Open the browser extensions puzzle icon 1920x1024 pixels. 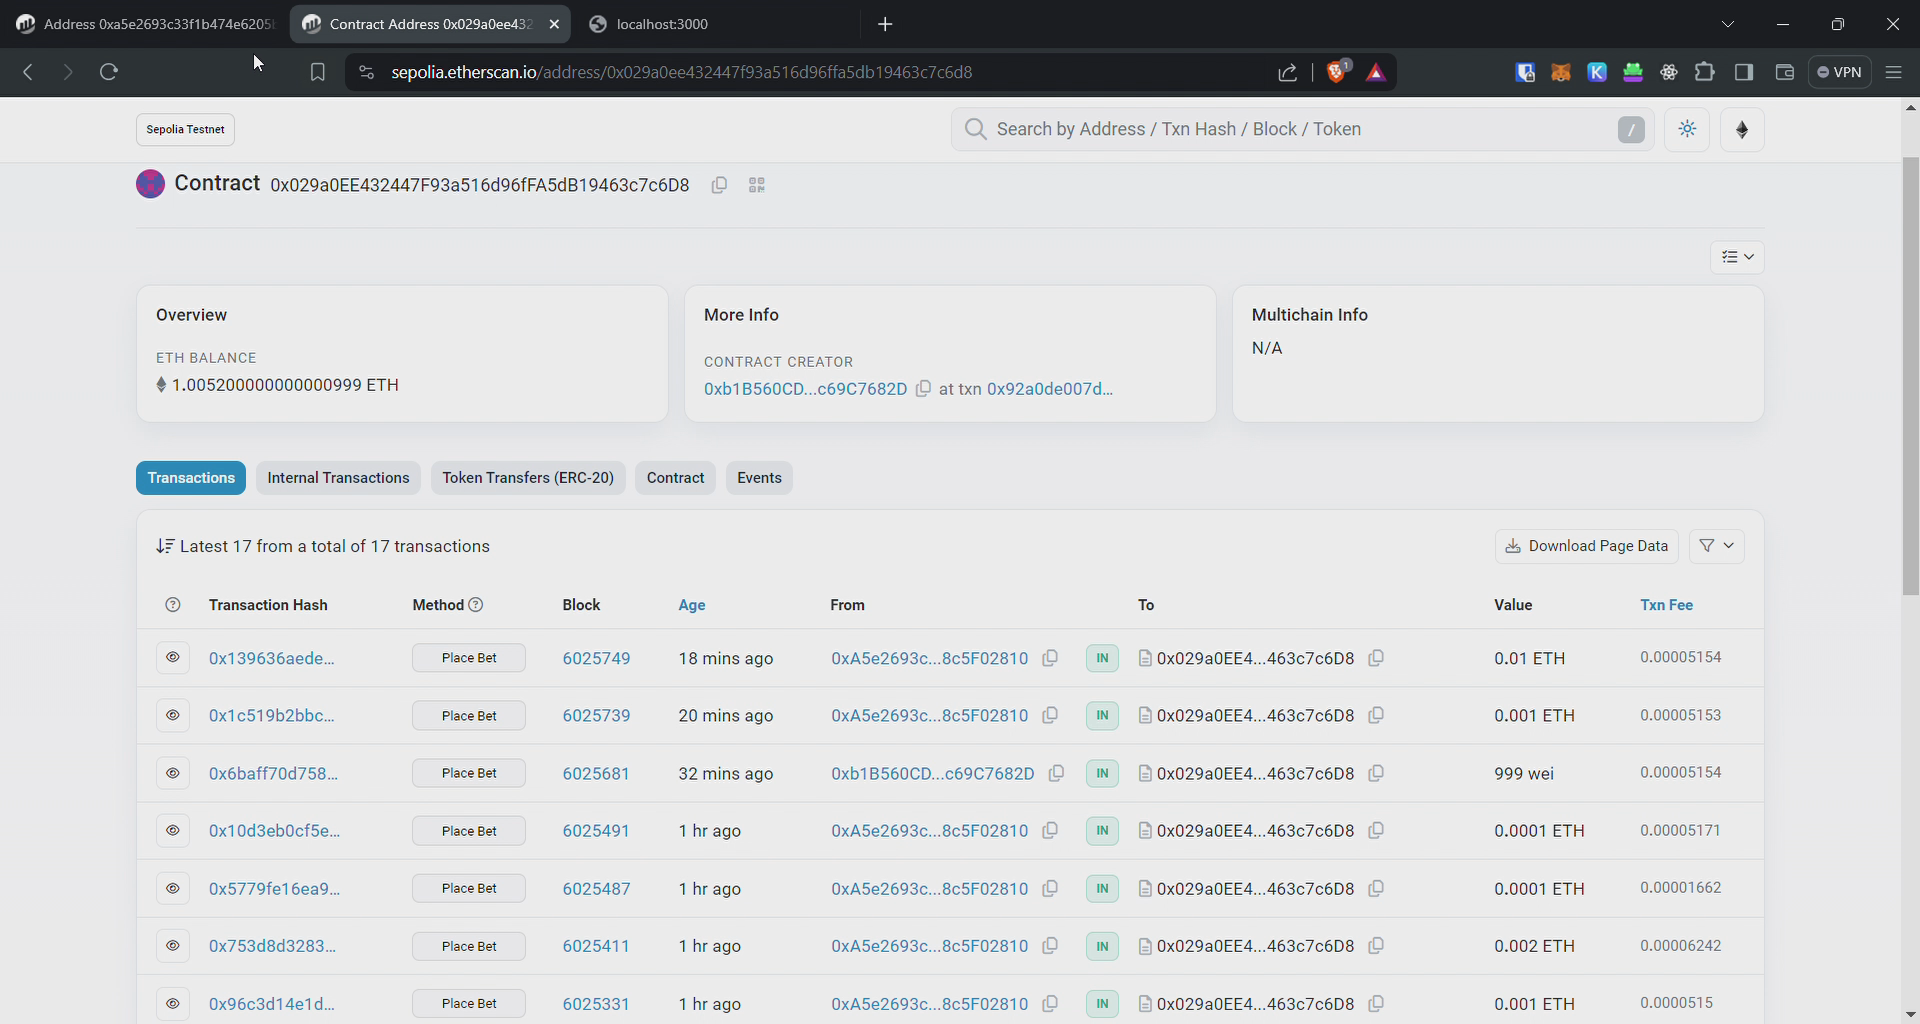(x=1705, y=72)
